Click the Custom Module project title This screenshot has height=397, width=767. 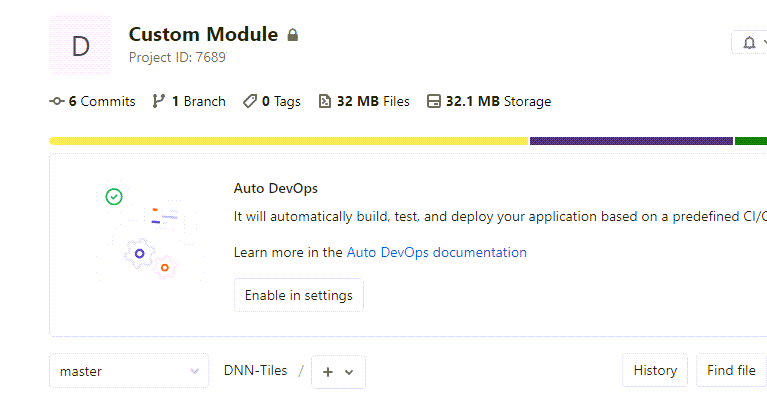203,34
